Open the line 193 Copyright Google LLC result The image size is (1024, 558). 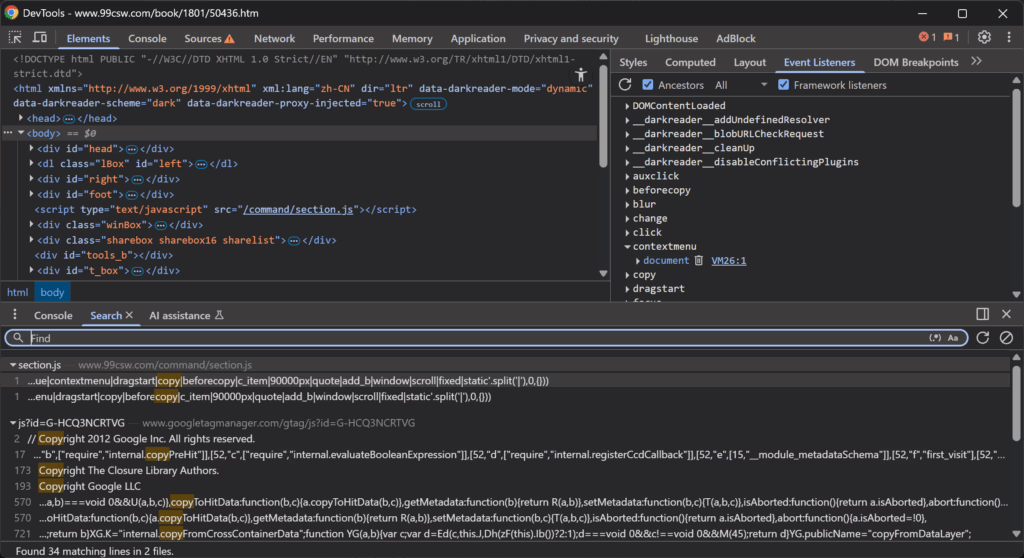89,486
